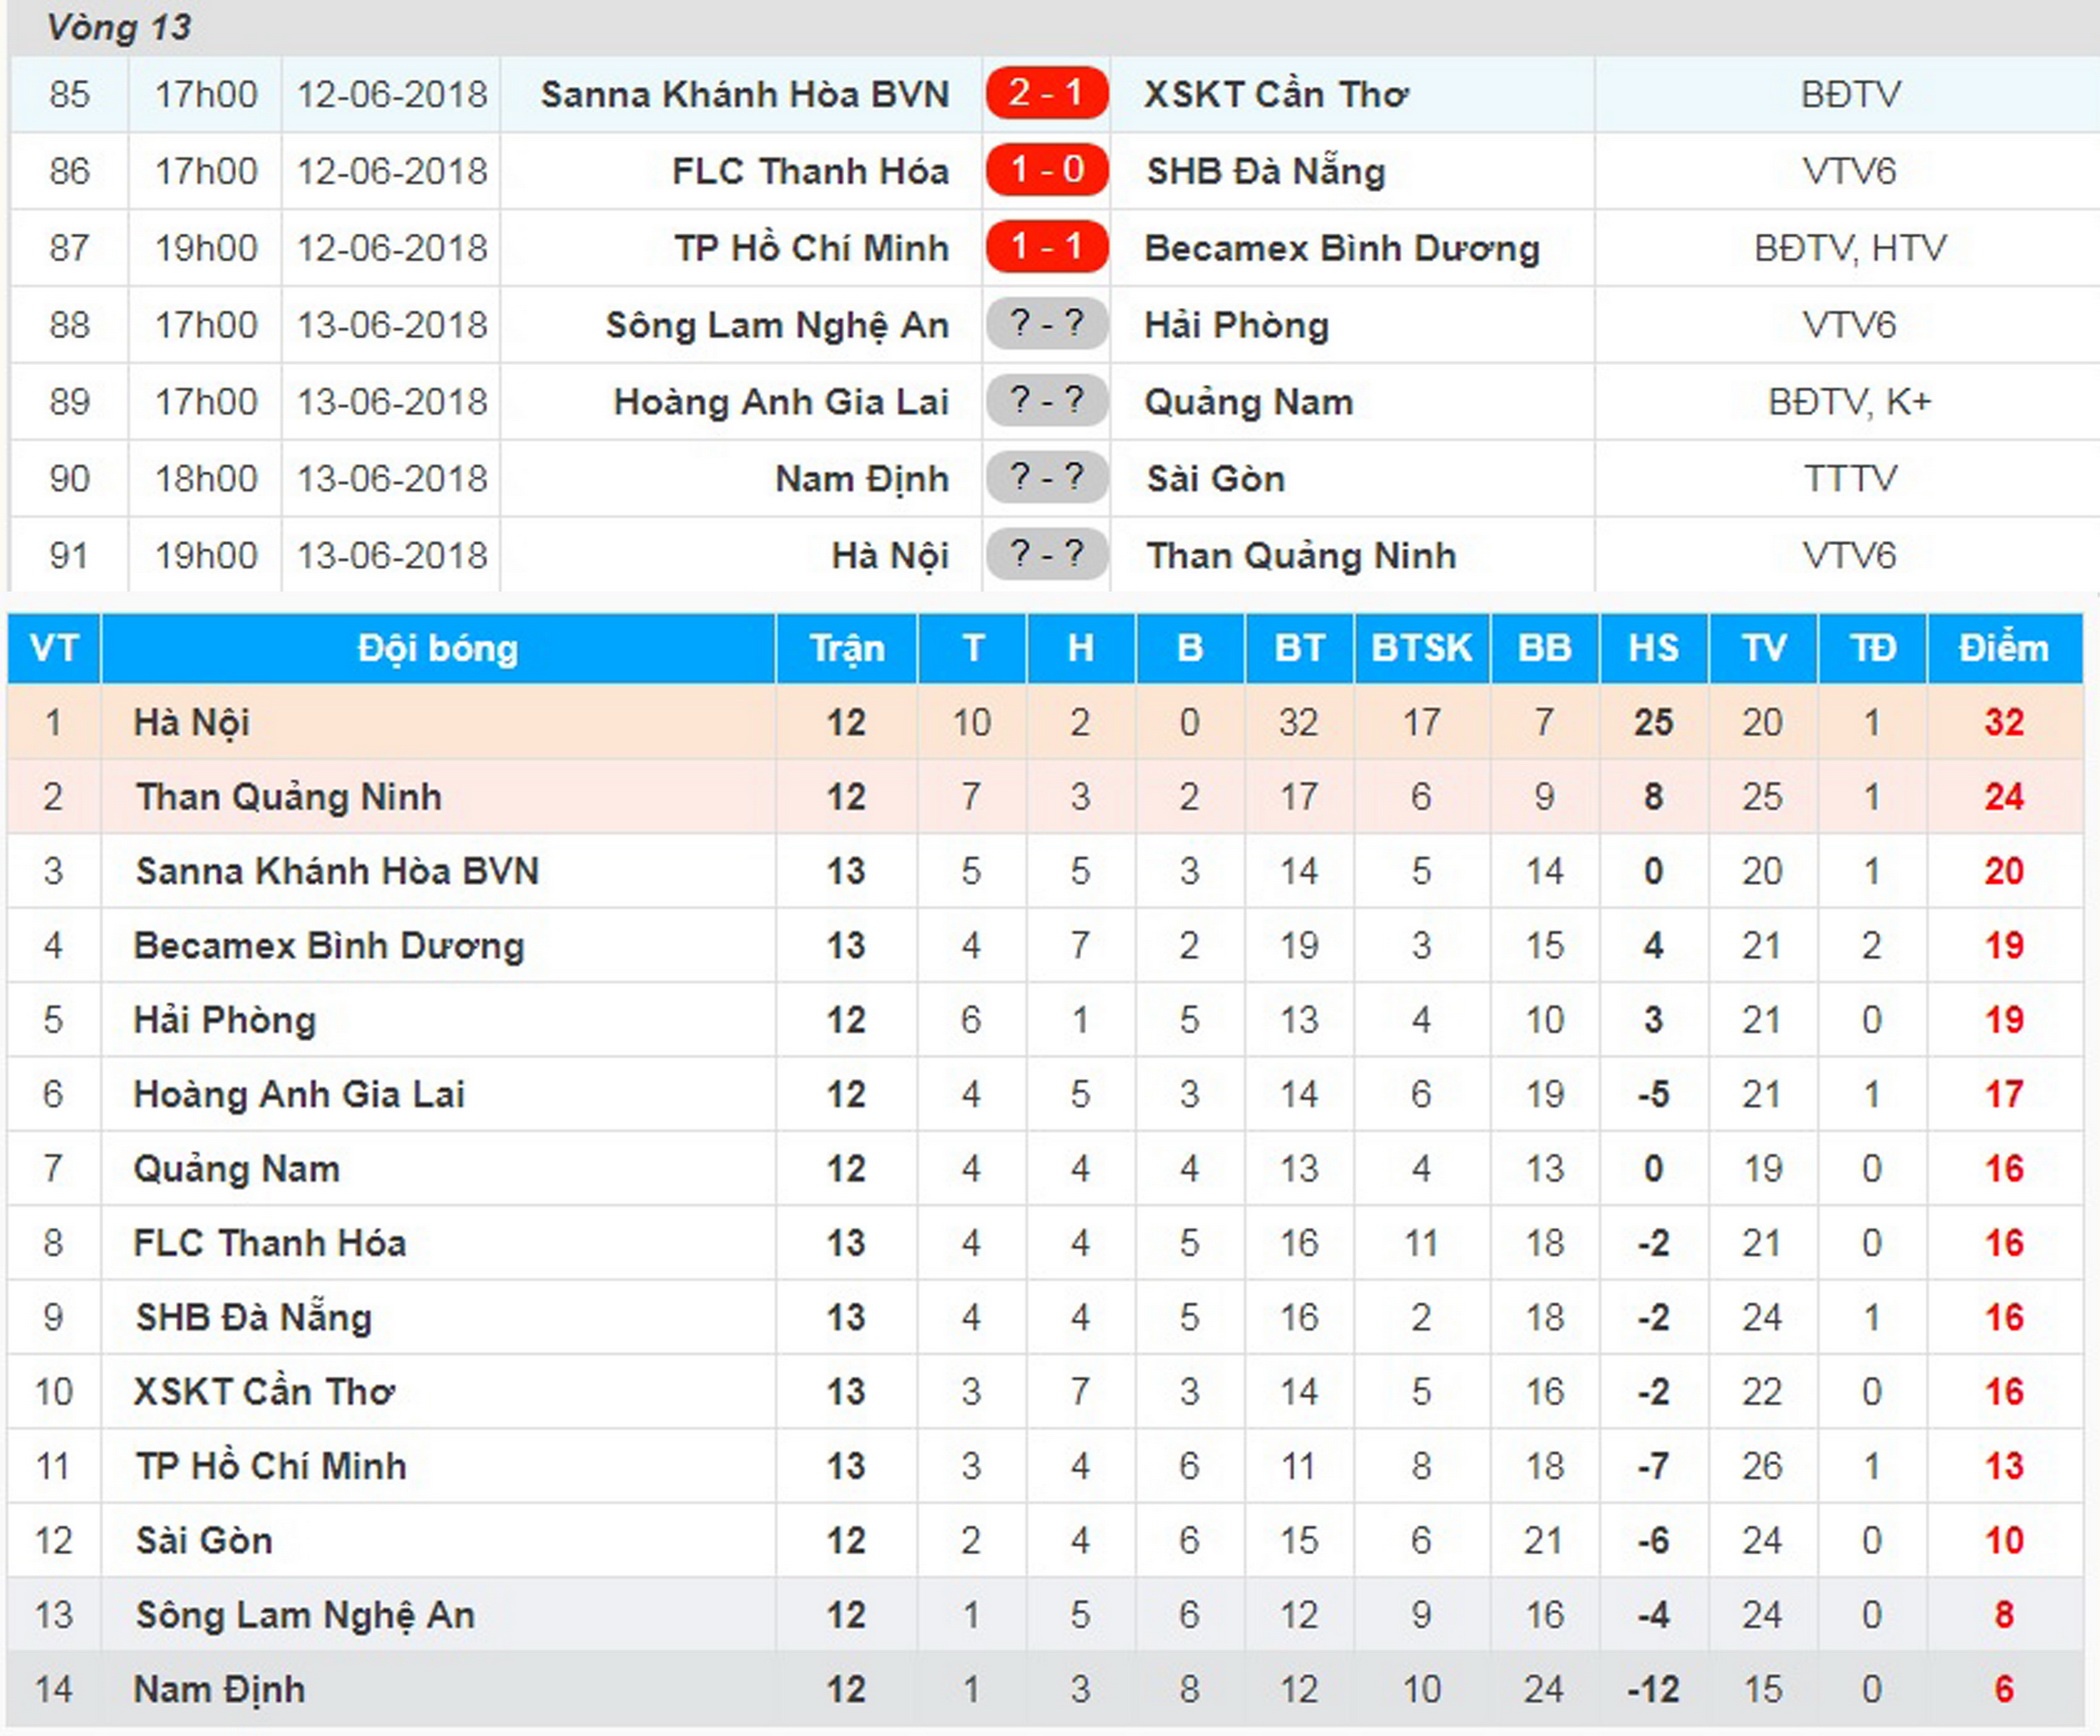Click pending score for Hà Nội match
This screenshot has width=2100, height=1736.
pos(1046,554)
